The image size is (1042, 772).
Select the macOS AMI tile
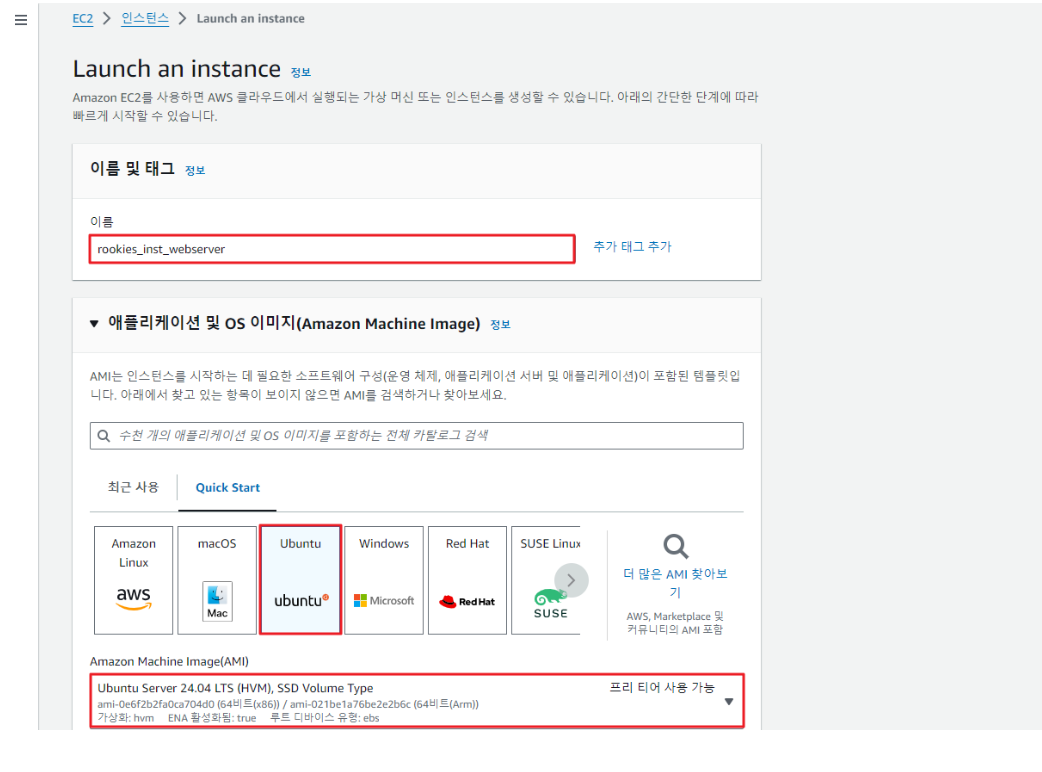pyautogui.click(x=217, y=580)
